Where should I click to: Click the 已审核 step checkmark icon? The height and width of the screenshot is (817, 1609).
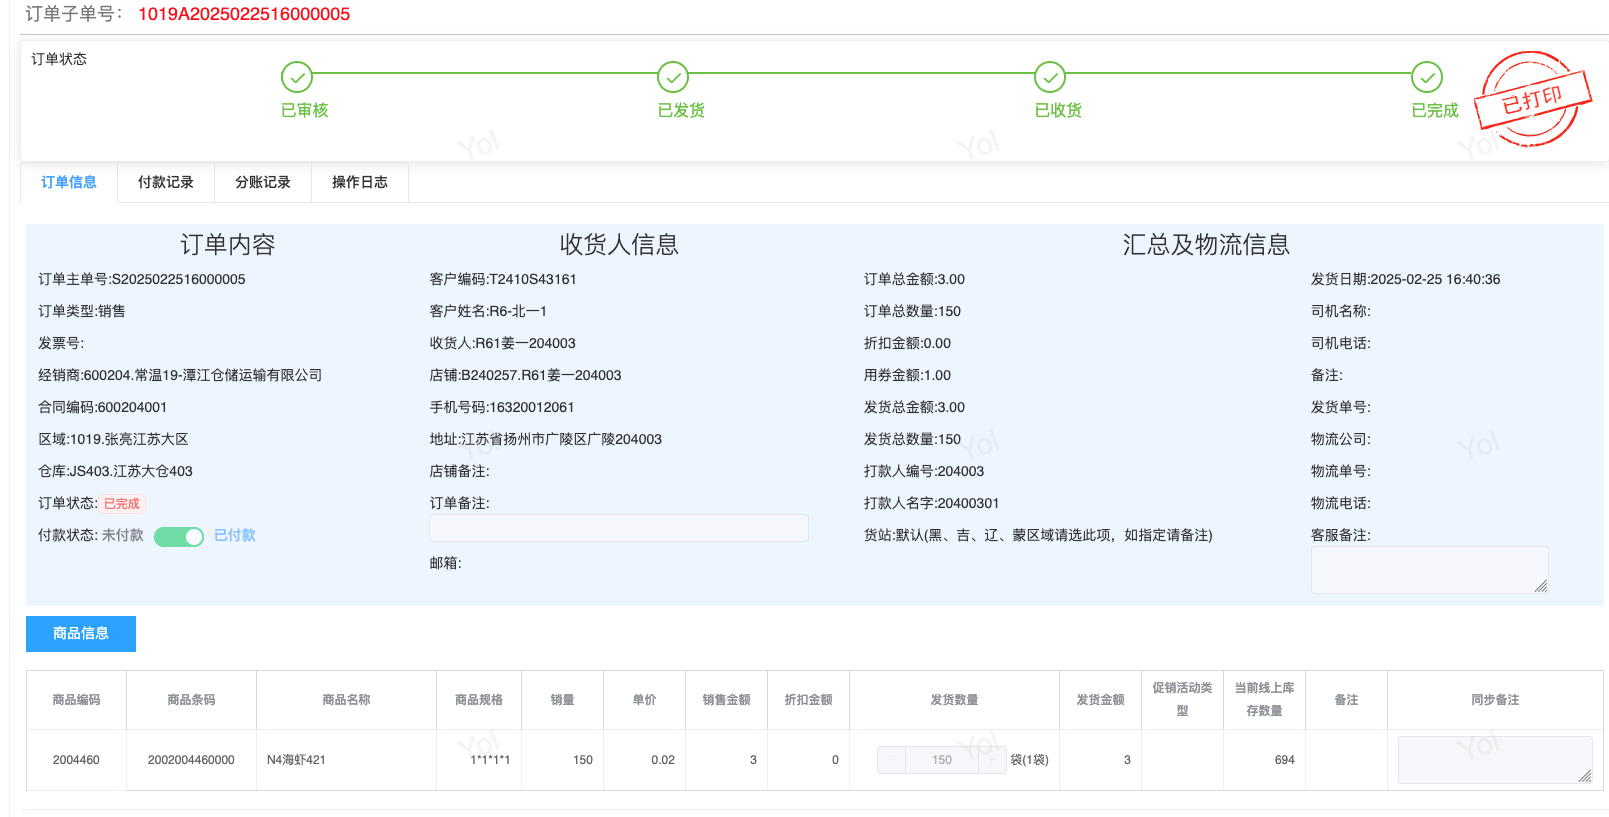[x=297, y=77]
